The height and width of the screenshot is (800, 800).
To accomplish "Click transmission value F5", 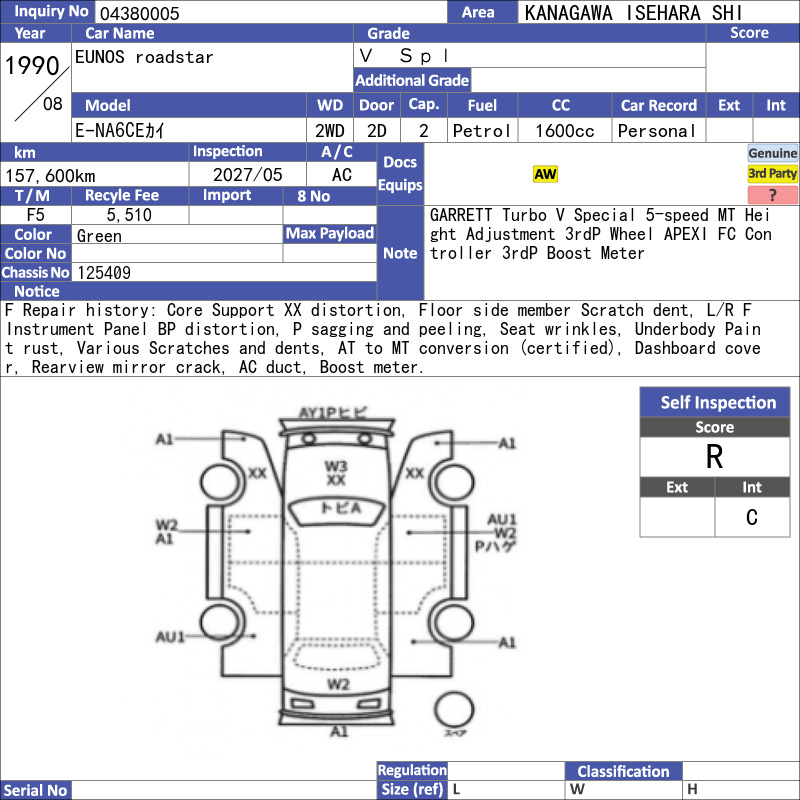I will tap(36, 215).
